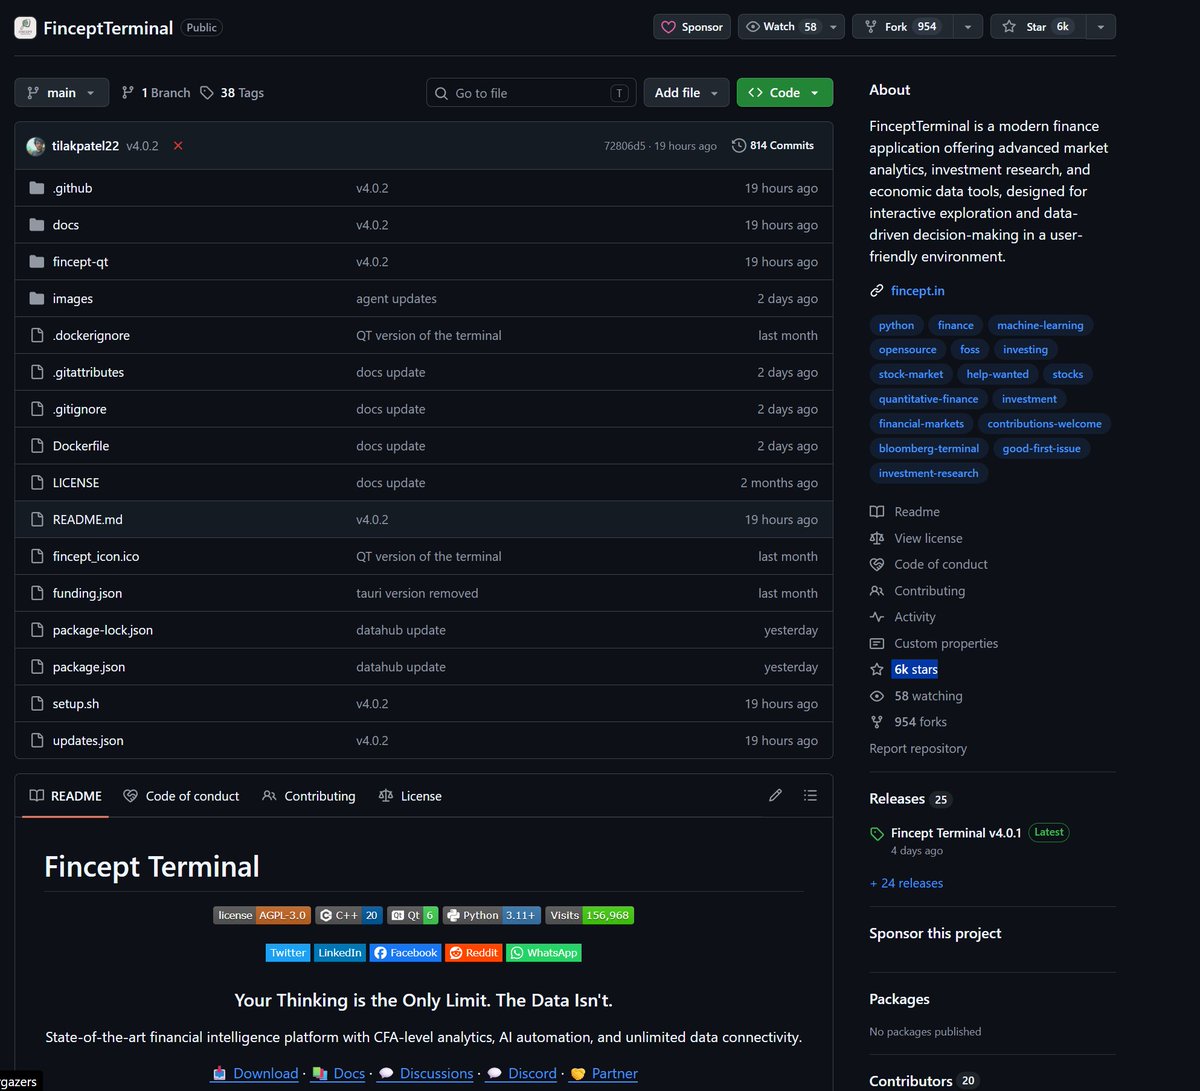Screen dimensions: 1200x1091
Task: Open the 814 Commits history
Action: point(773,146)
